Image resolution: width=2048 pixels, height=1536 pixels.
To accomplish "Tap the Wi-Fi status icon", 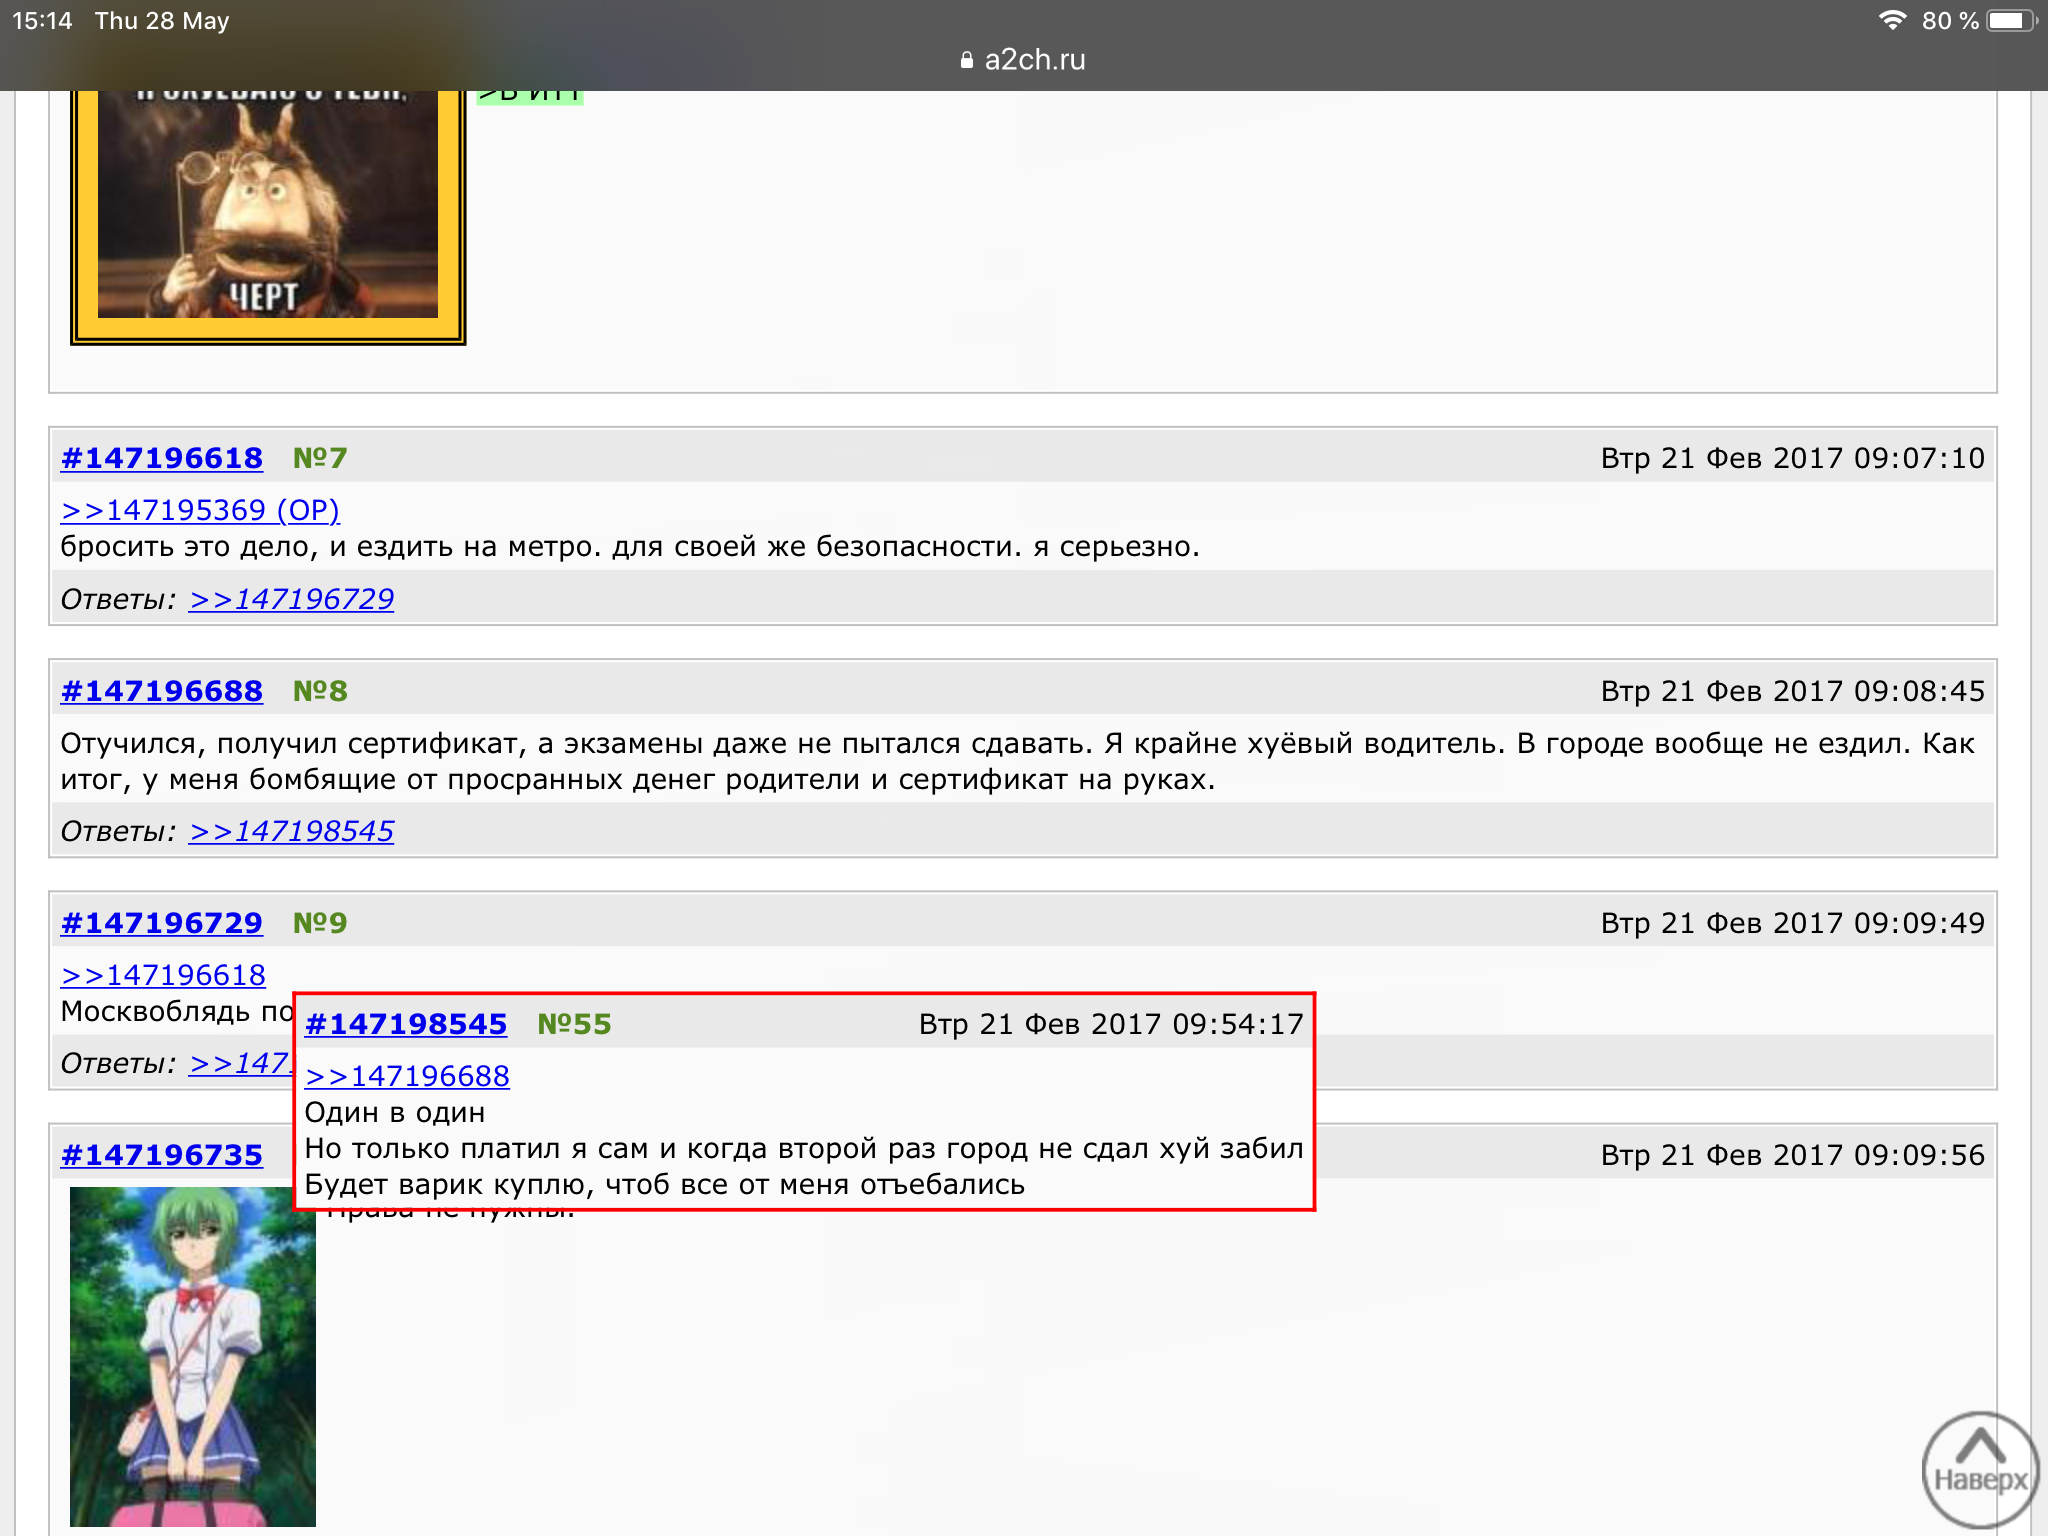I will (x=1891, y=20).
